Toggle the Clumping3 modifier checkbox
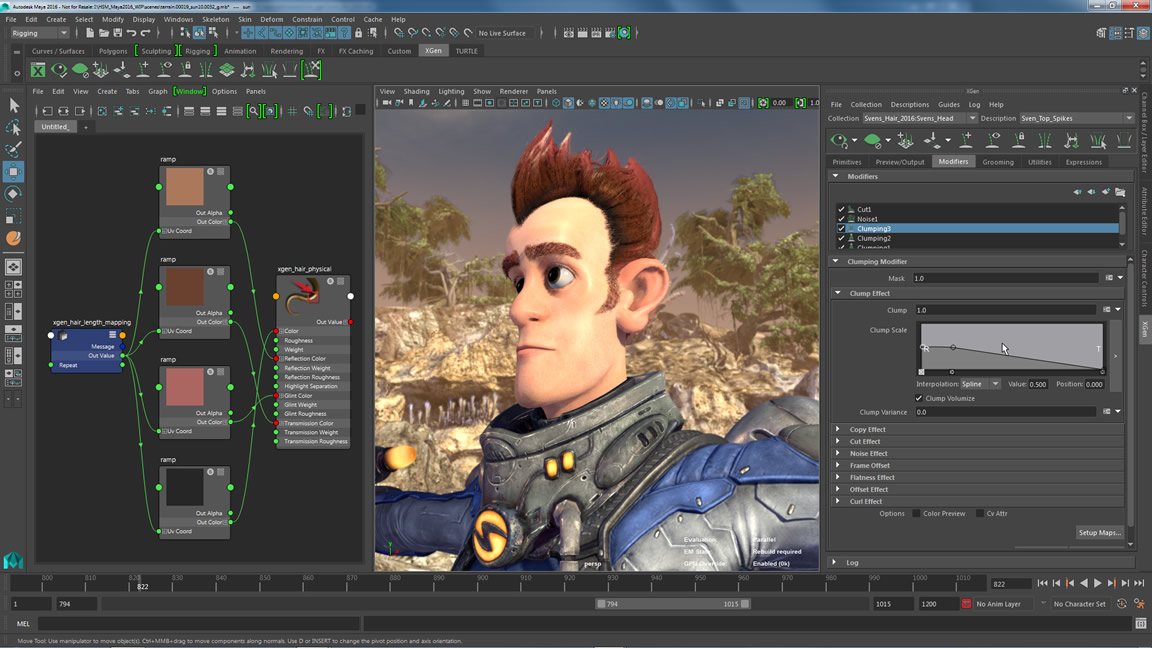1152x648 pixels. click(841, 228)
